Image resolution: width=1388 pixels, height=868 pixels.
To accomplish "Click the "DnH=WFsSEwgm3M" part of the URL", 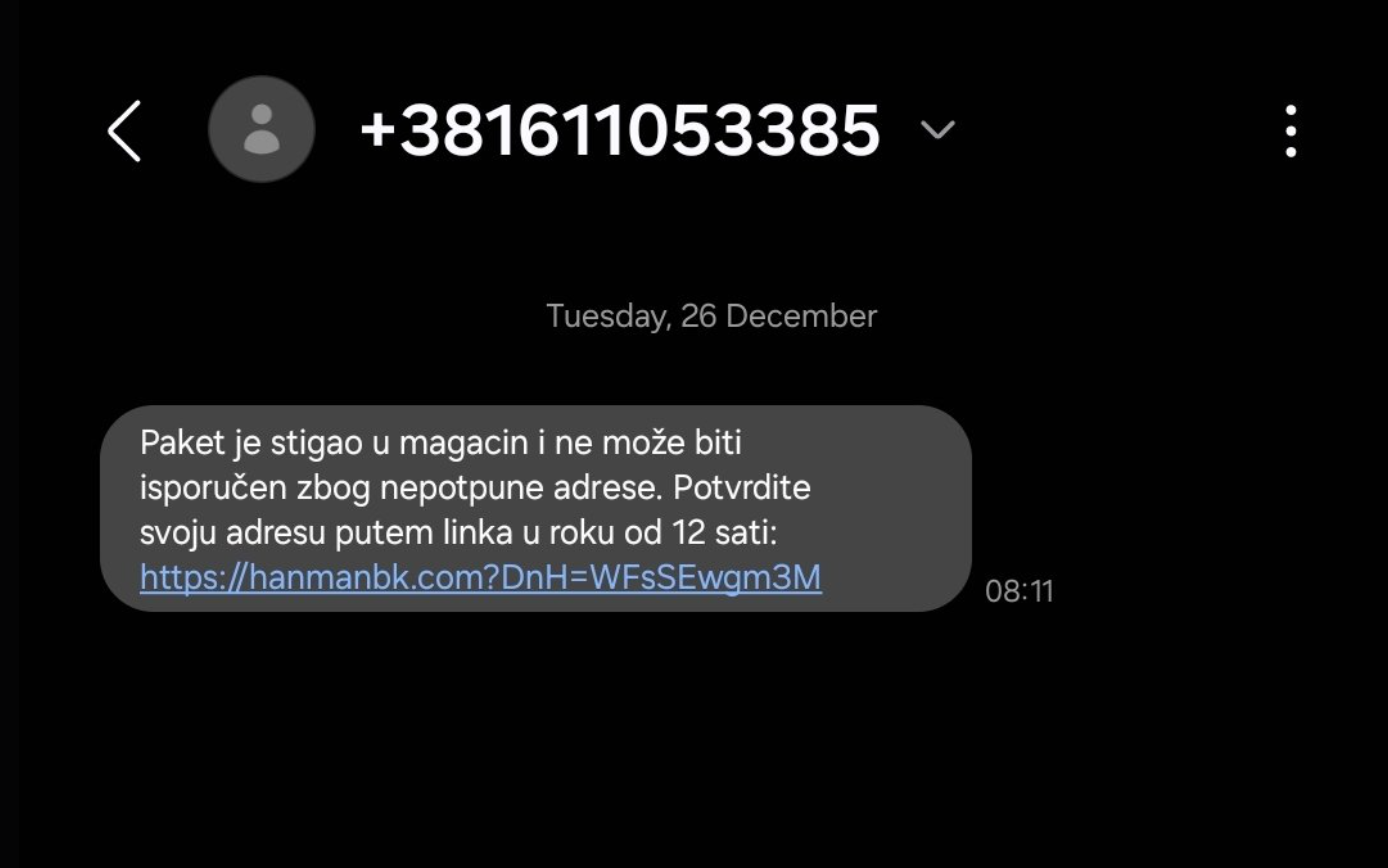I will click(661, 578).
